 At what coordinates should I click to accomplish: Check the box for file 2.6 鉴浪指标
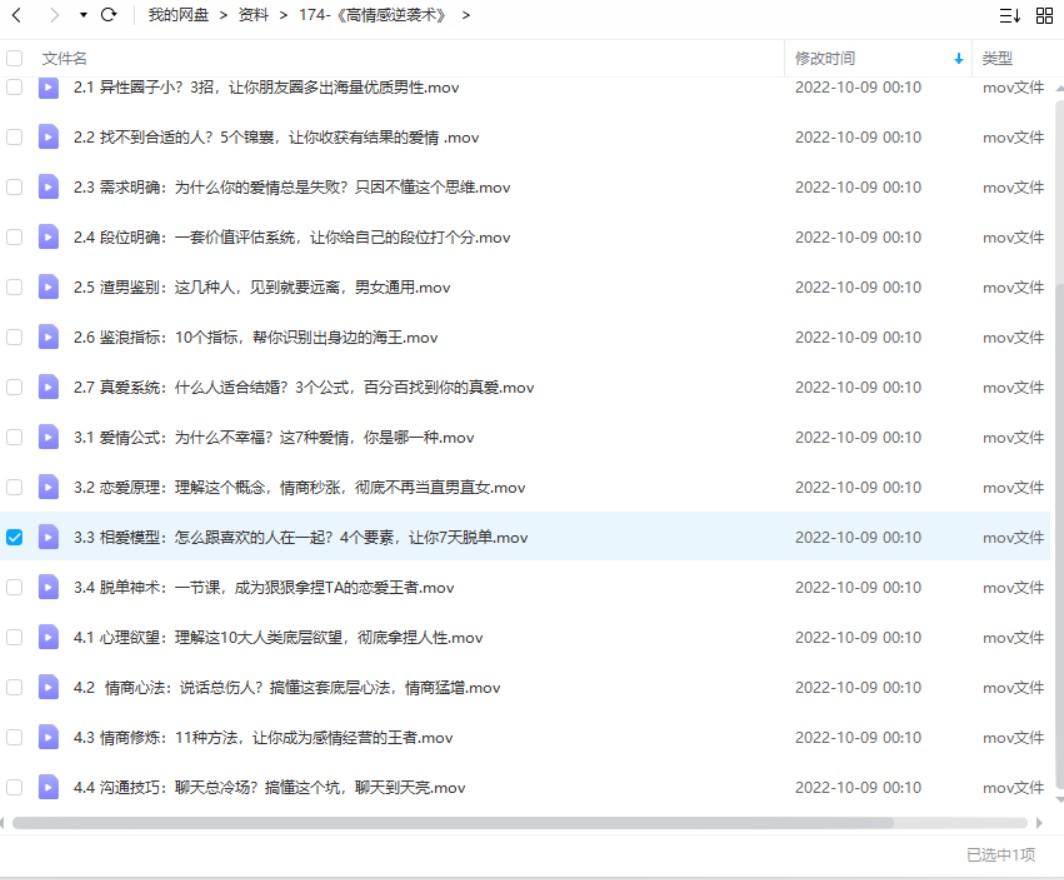tap(14, 337)
